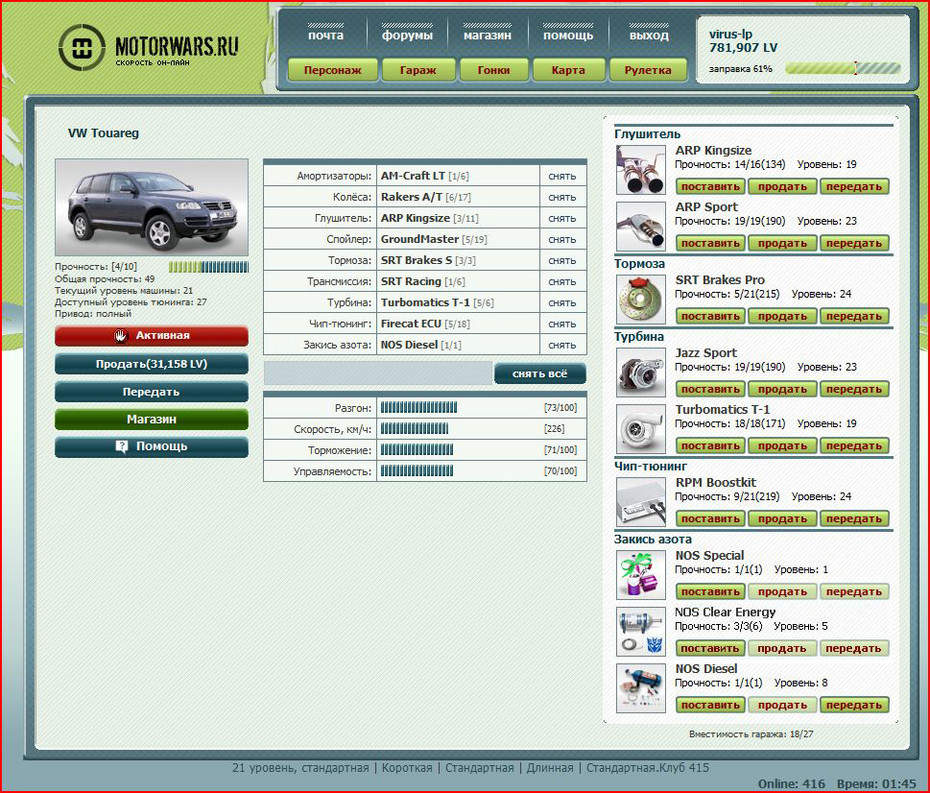Install RPM Boostkit with поставить
Image resolution: width=930 pixels, height=793 pixels.
click(711, 518)
